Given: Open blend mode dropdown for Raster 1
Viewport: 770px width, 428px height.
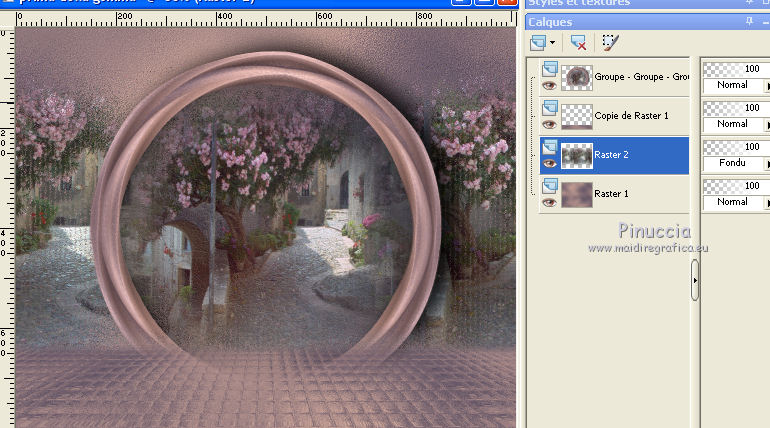Looking at the screenshot, I should click(736, 202).
